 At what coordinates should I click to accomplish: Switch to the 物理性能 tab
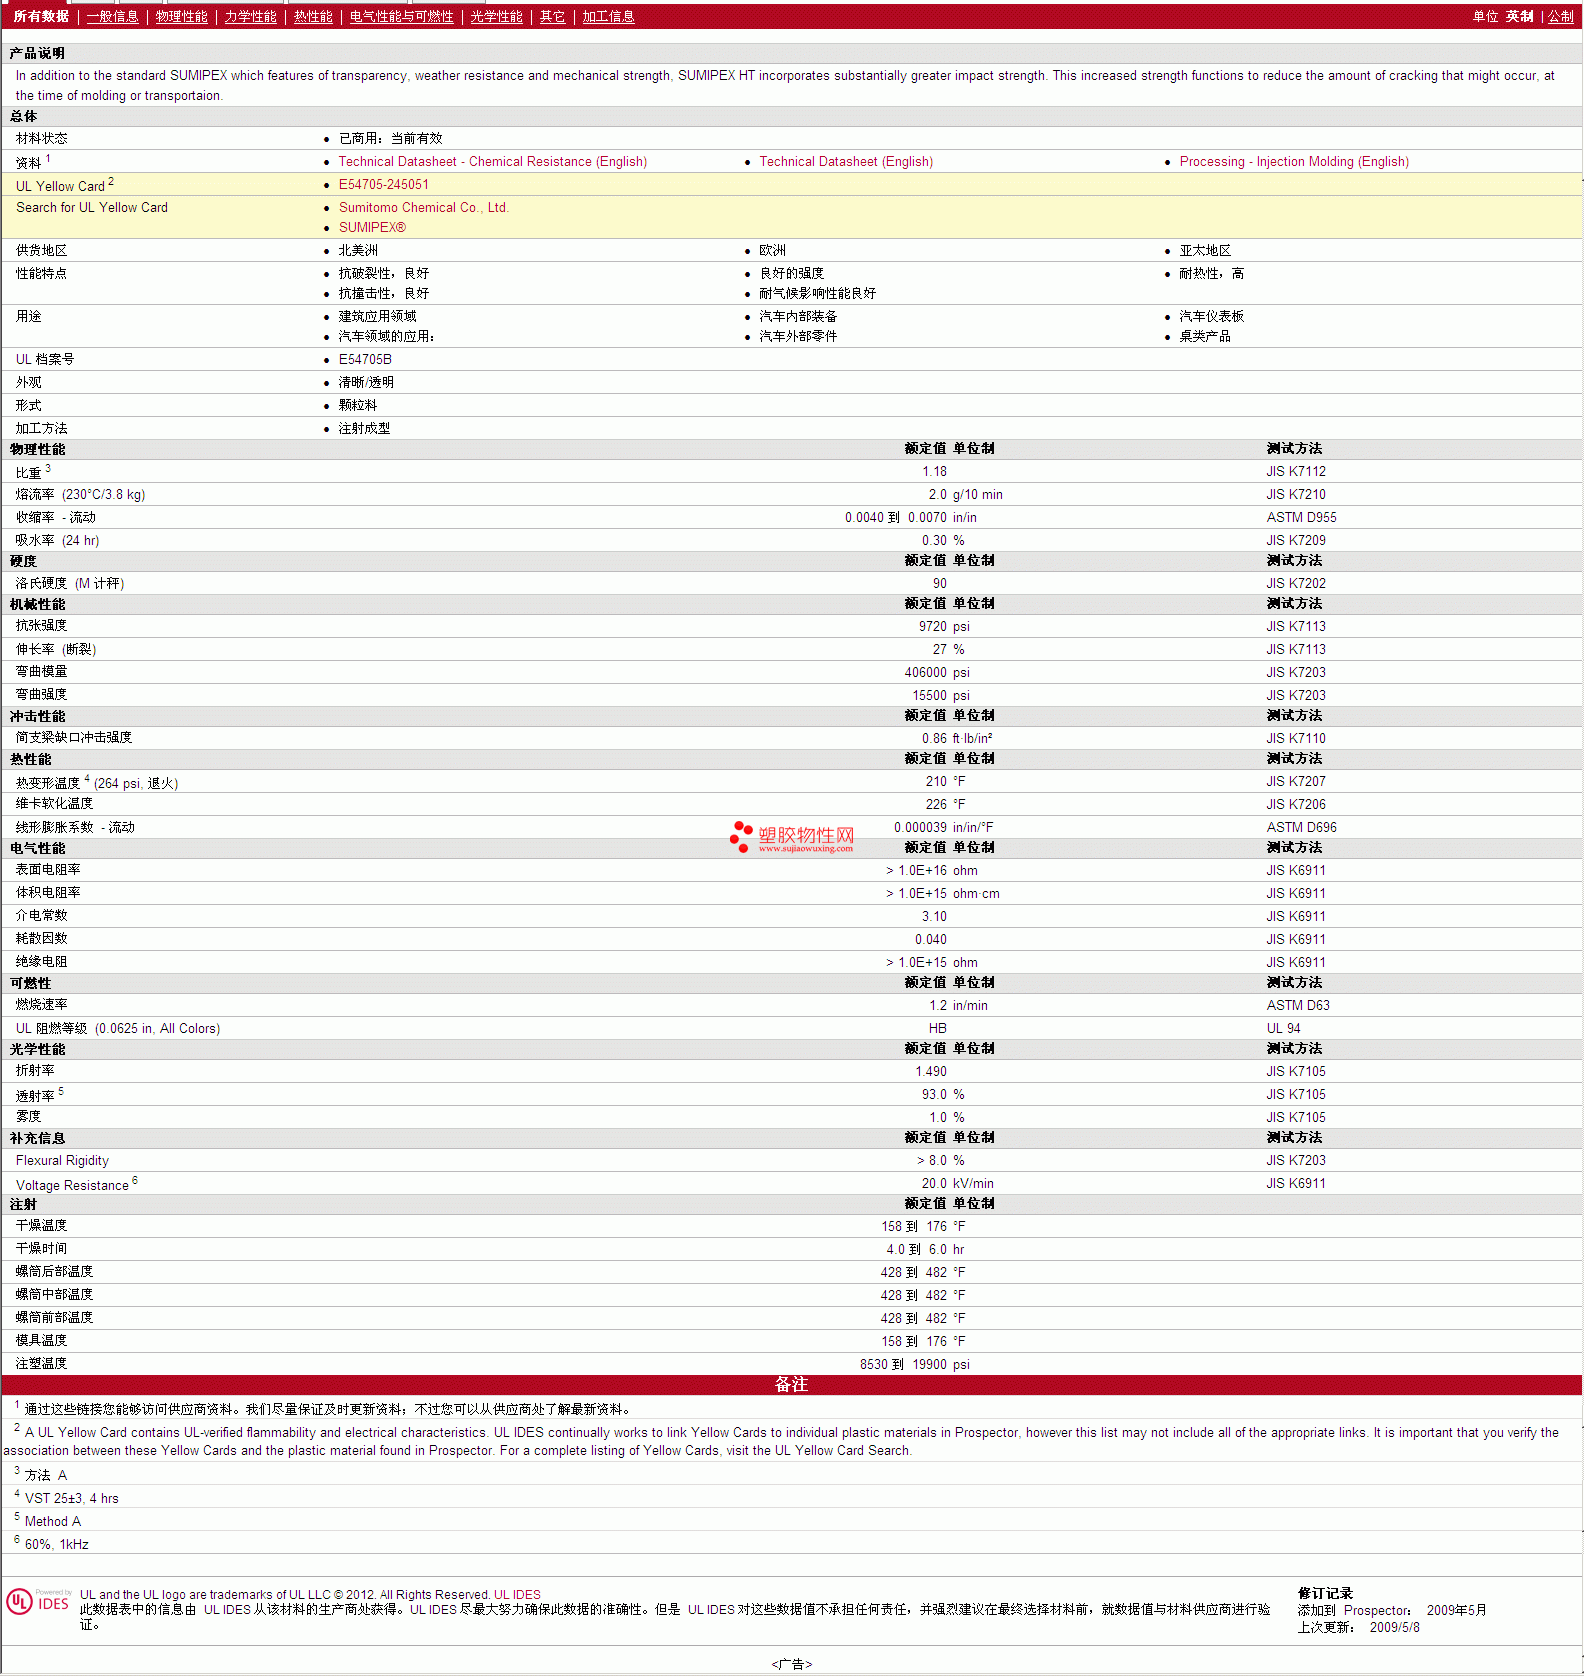(x=182, y=17)
